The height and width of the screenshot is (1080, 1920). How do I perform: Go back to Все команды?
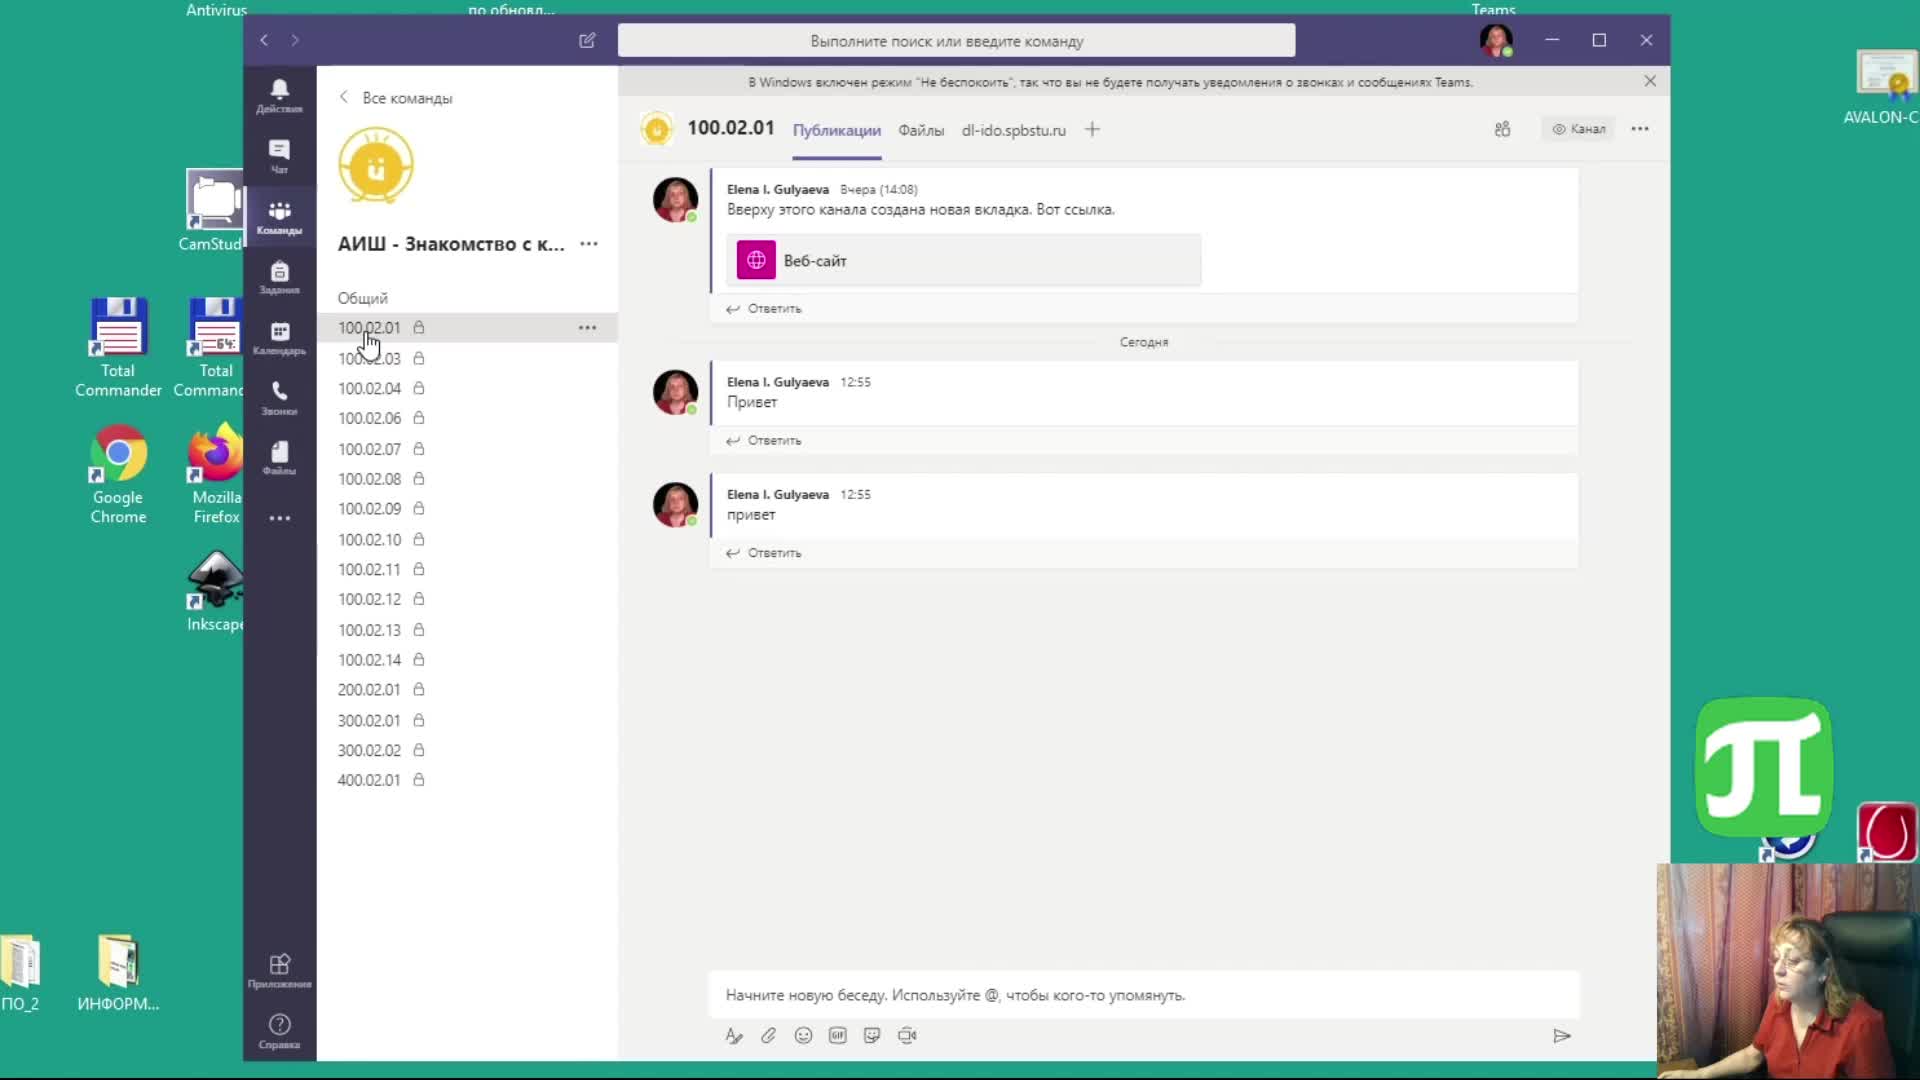pyautogui.click(x=396, y=98)
